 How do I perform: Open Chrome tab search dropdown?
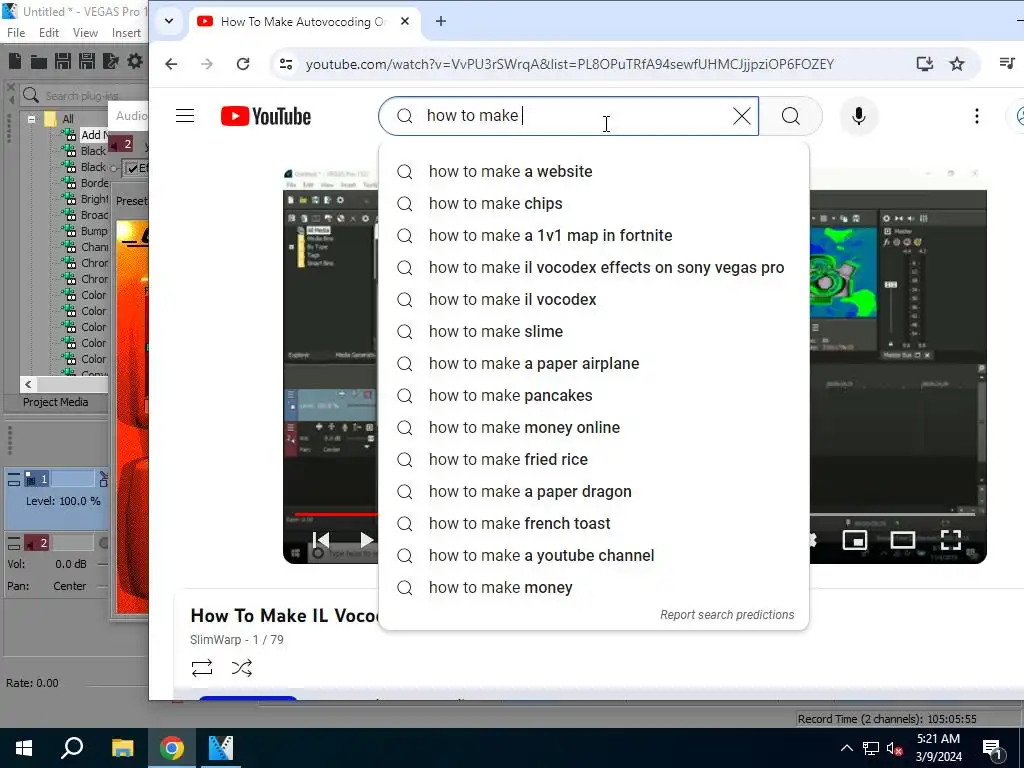coord(168,21)
